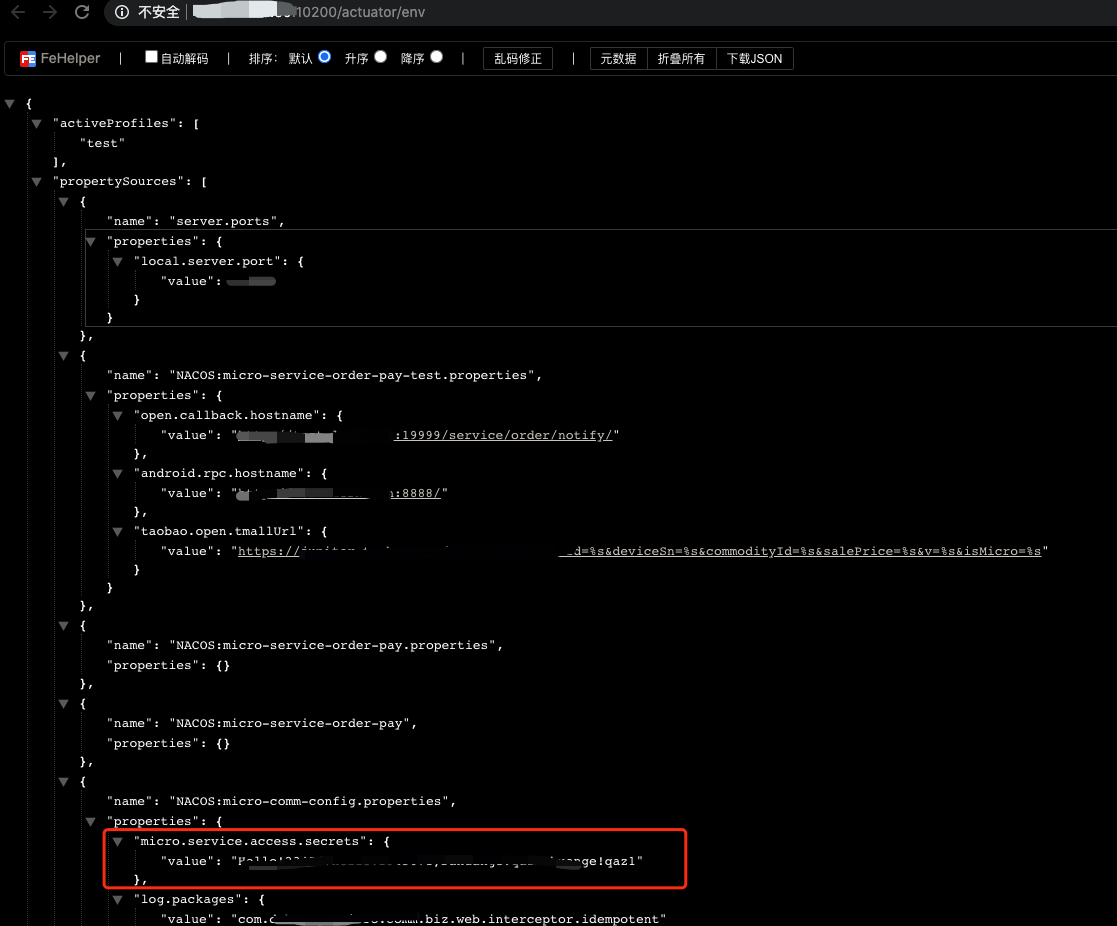Screen dimensions: 1117x926
Task: Open the :19999/service/order/notify/ link
Action: 503,435
